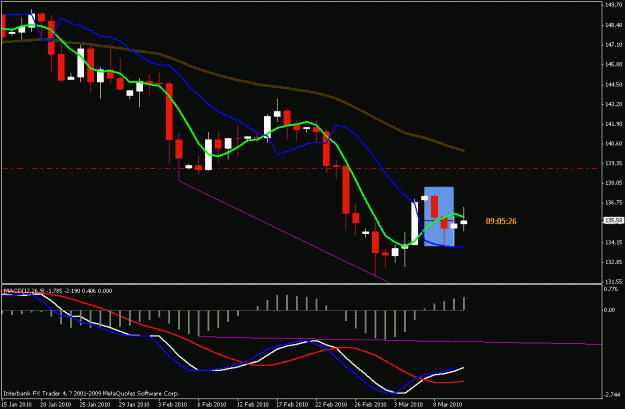Click the 148.40 price axis label
Image resolution: width=625 pixels, height=409 pixels.
click(x=613, y=25)
